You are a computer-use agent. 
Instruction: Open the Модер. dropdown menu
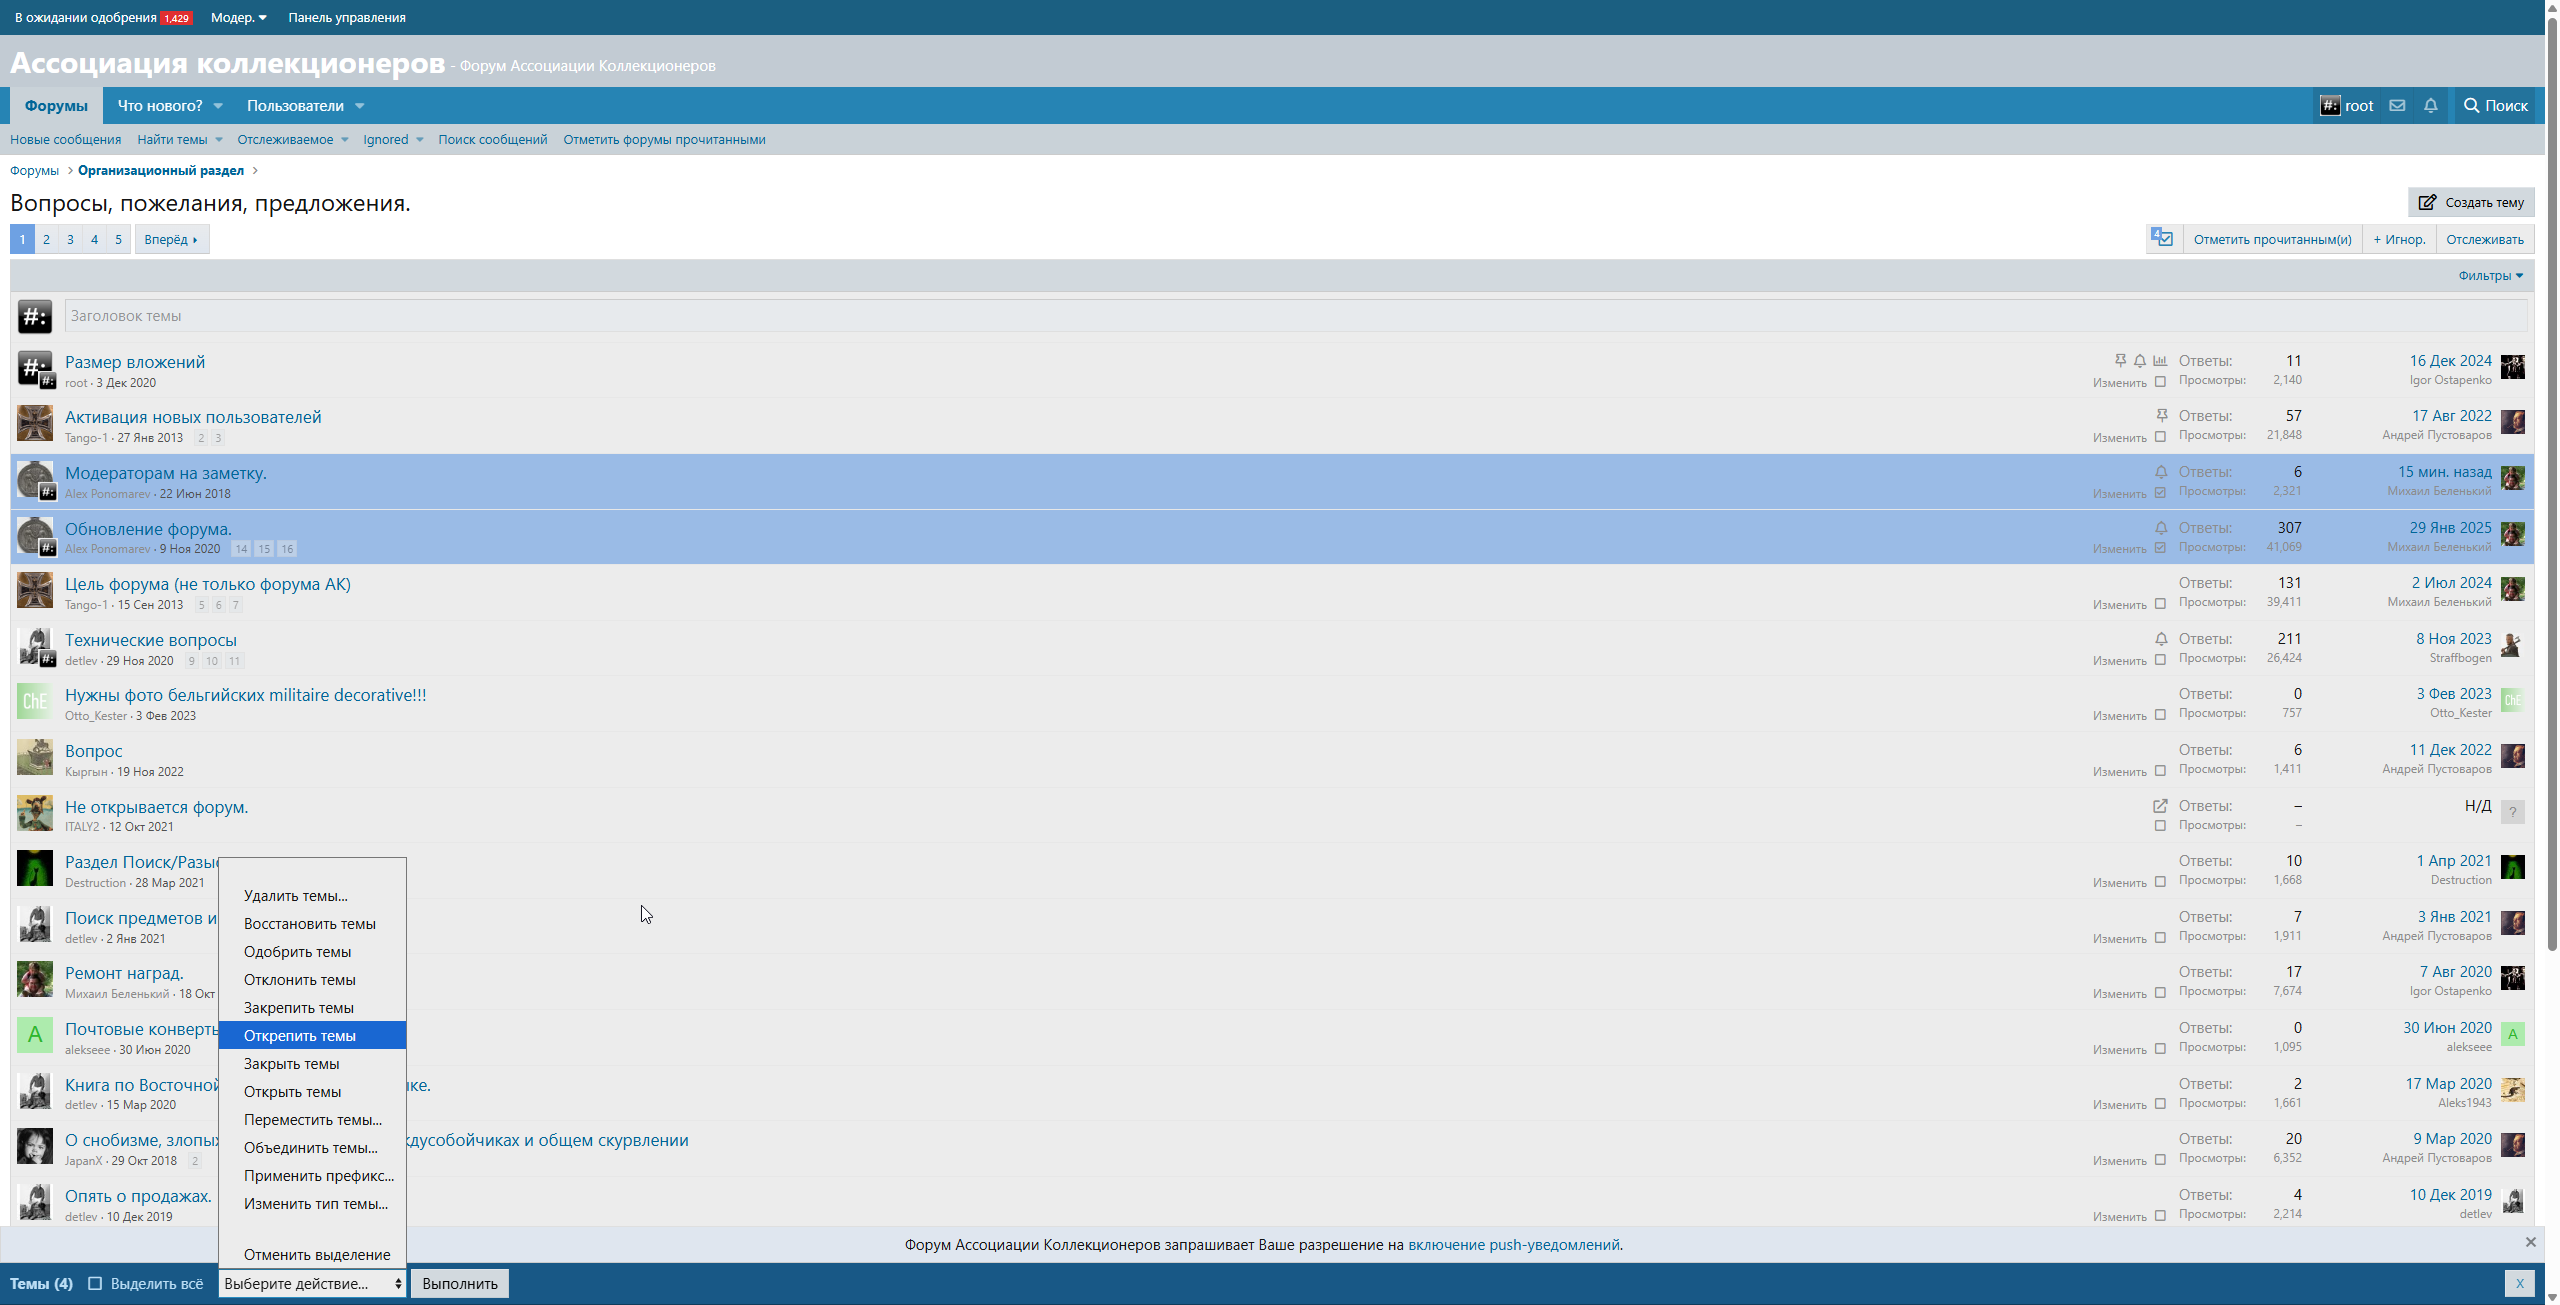(x=238, y=18)
